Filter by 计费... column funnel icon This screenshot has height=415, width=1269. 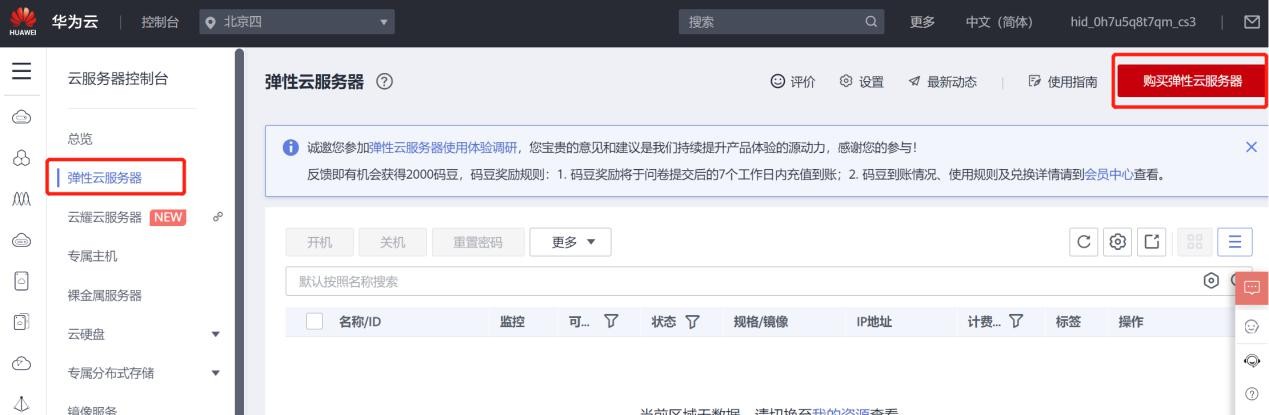pyautogui.click(x=1018, y=320)
